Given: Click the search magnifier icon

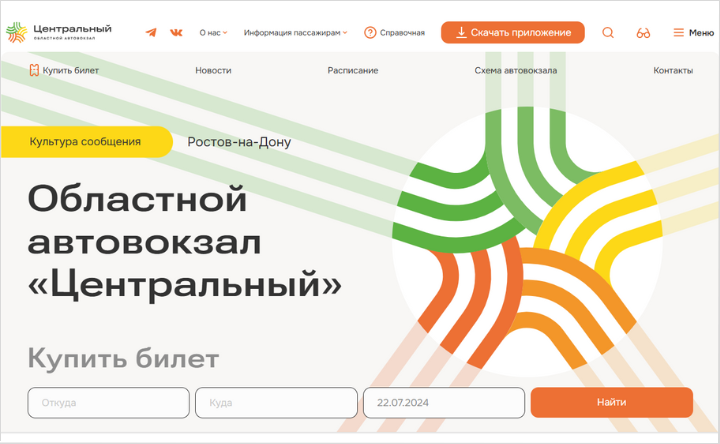Looking at the screenshot, I should click(x=608, y=33).
